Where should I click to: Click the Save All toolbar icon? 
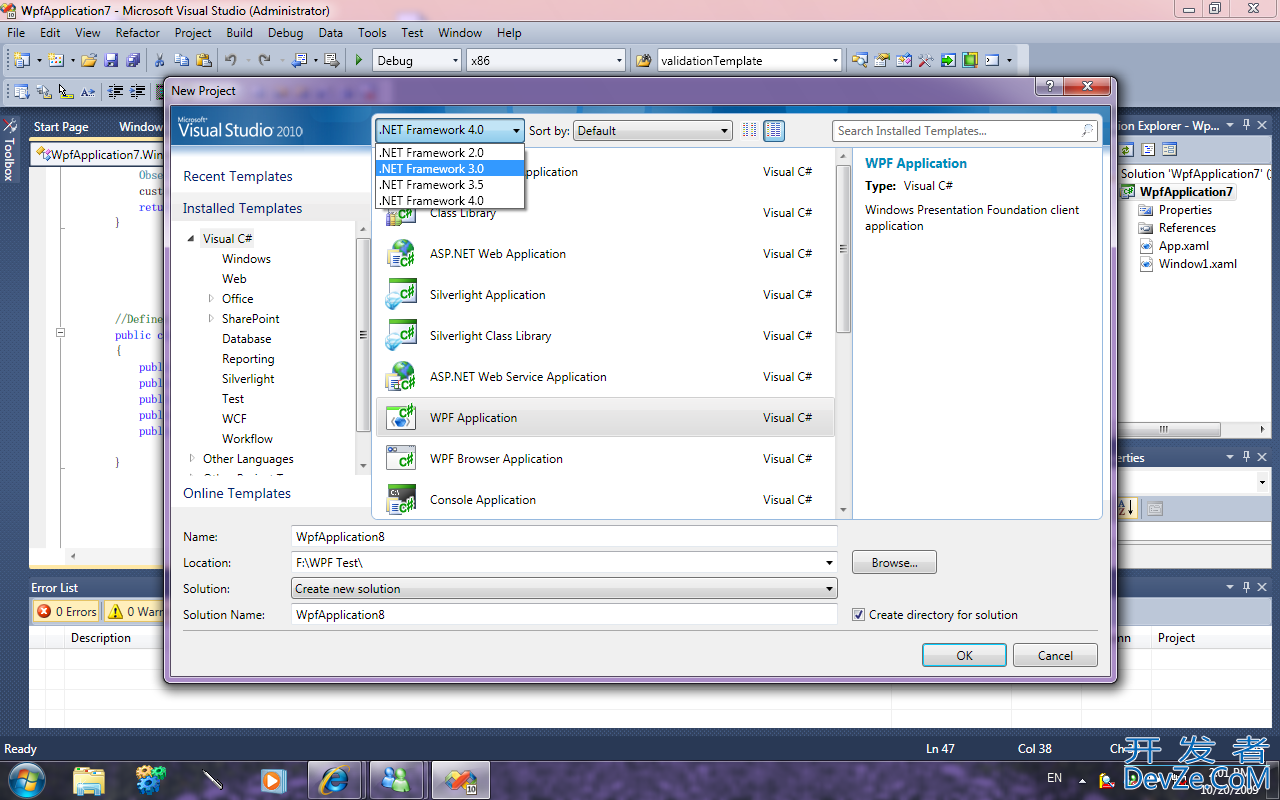coord(133,60)
